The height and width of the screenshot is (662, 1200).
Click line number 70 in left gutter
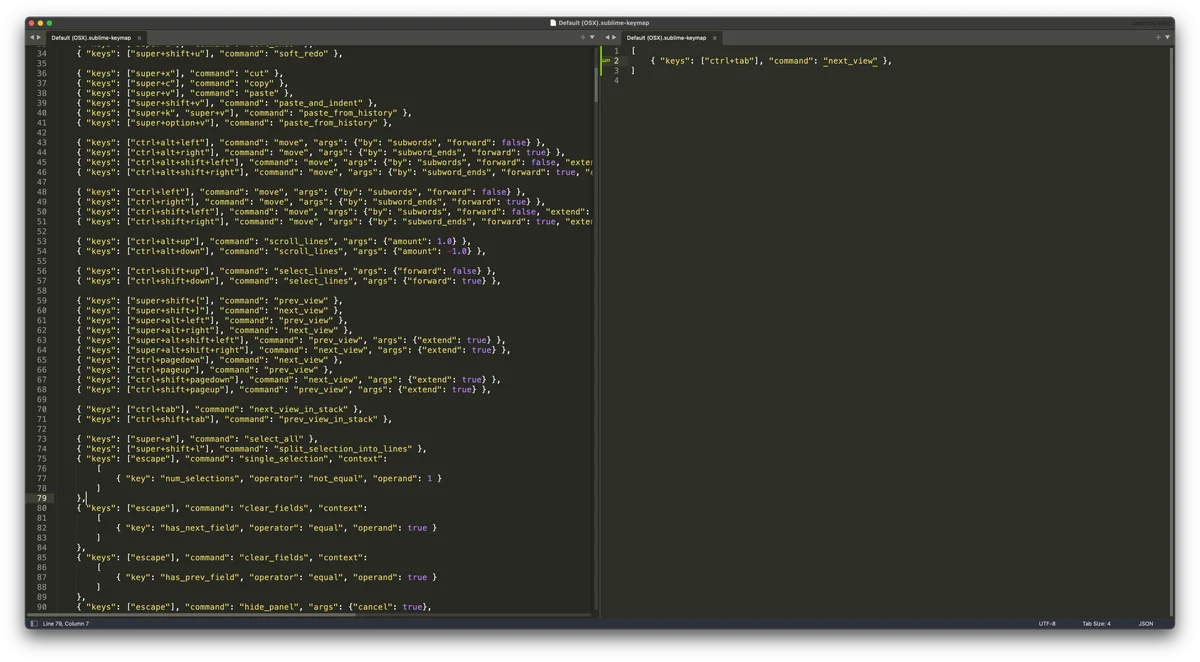coord(41,409)
